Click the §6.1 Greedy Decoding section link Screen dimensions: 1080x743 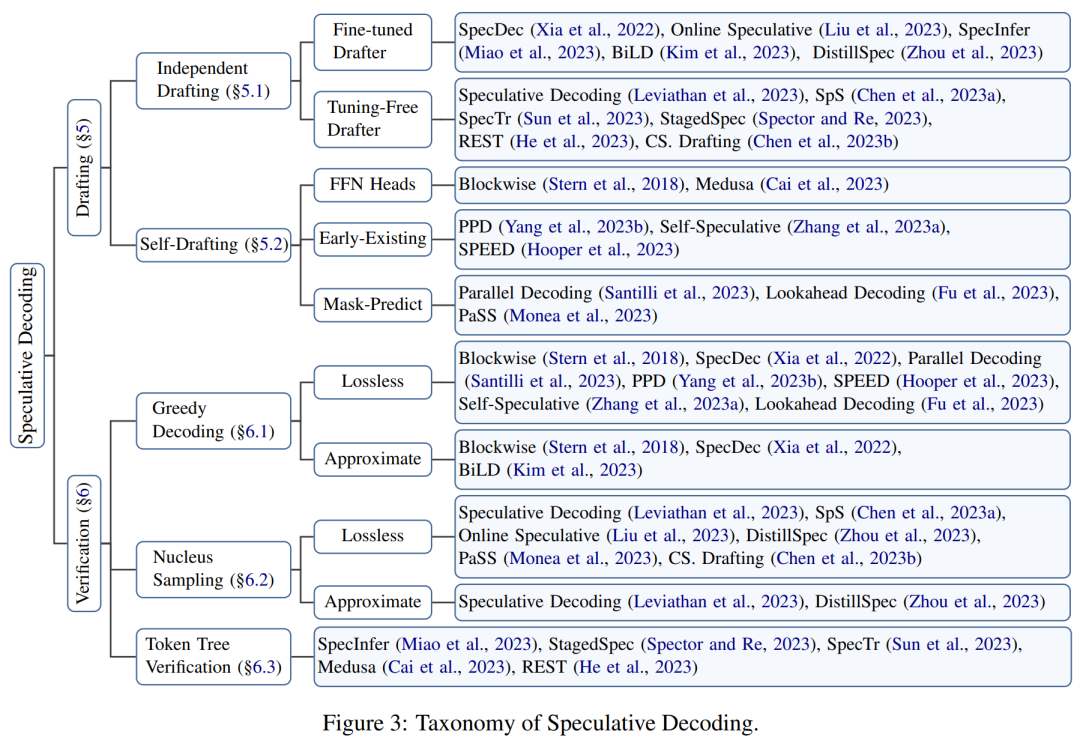255,431
